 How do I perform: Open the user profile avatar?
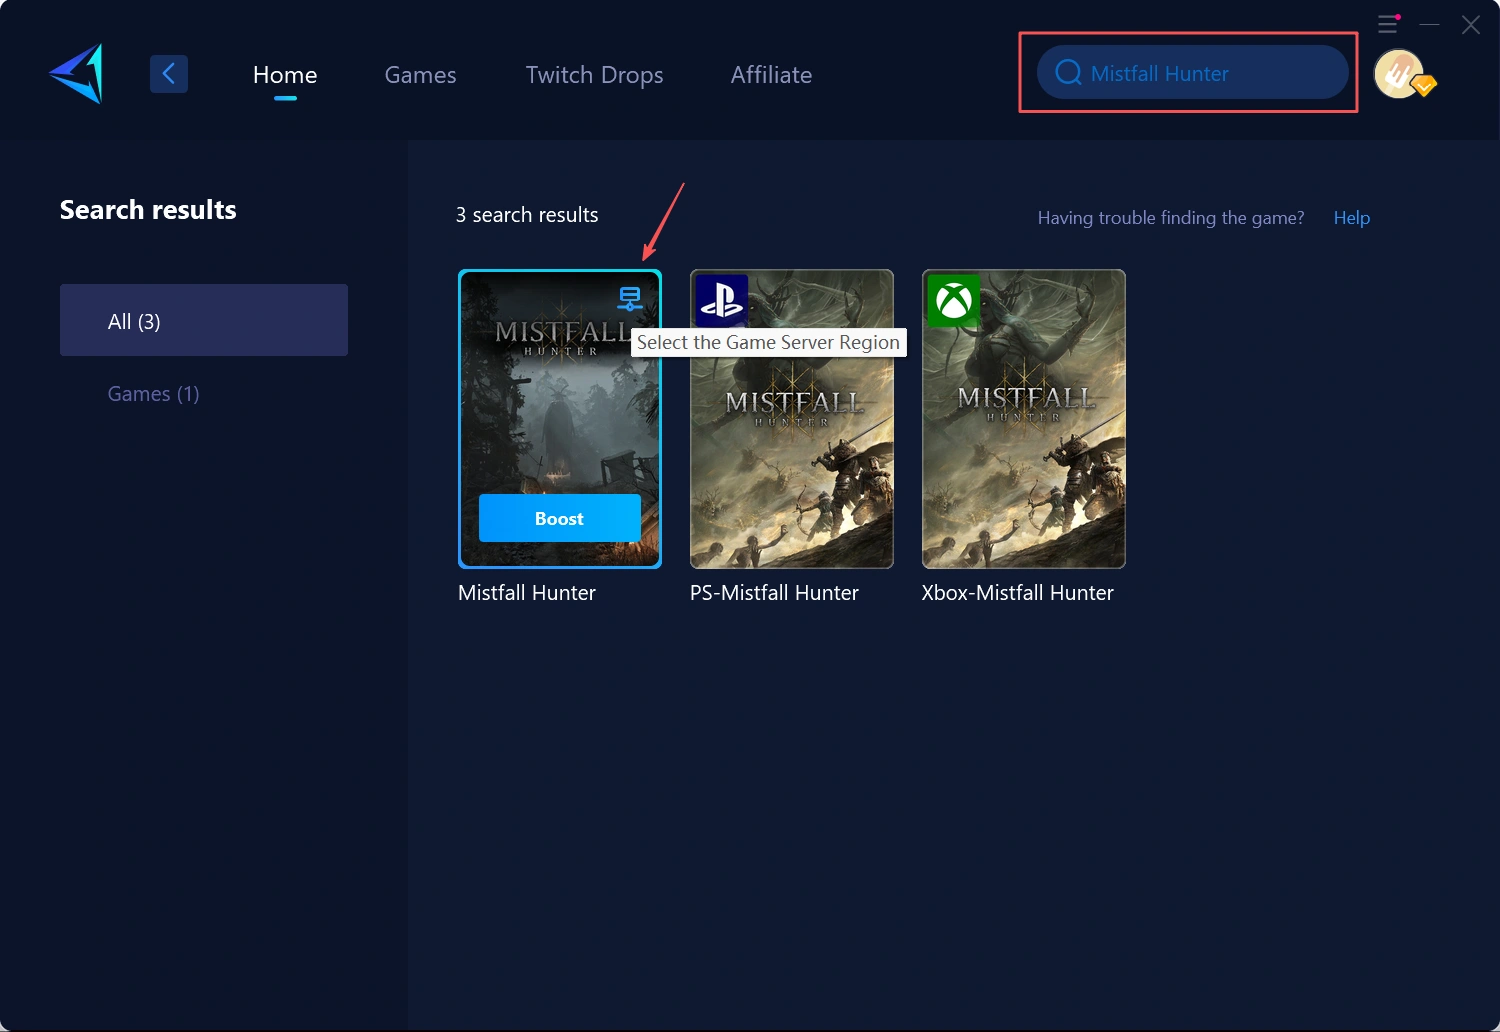[1400, 74]
